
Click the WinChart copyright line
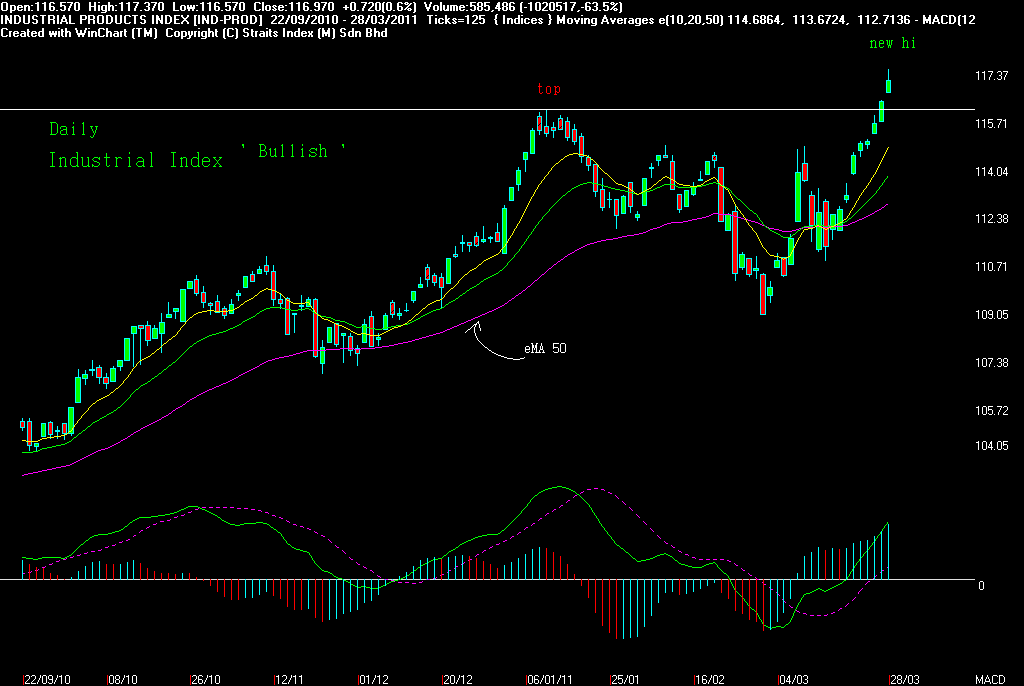point(194,33)
